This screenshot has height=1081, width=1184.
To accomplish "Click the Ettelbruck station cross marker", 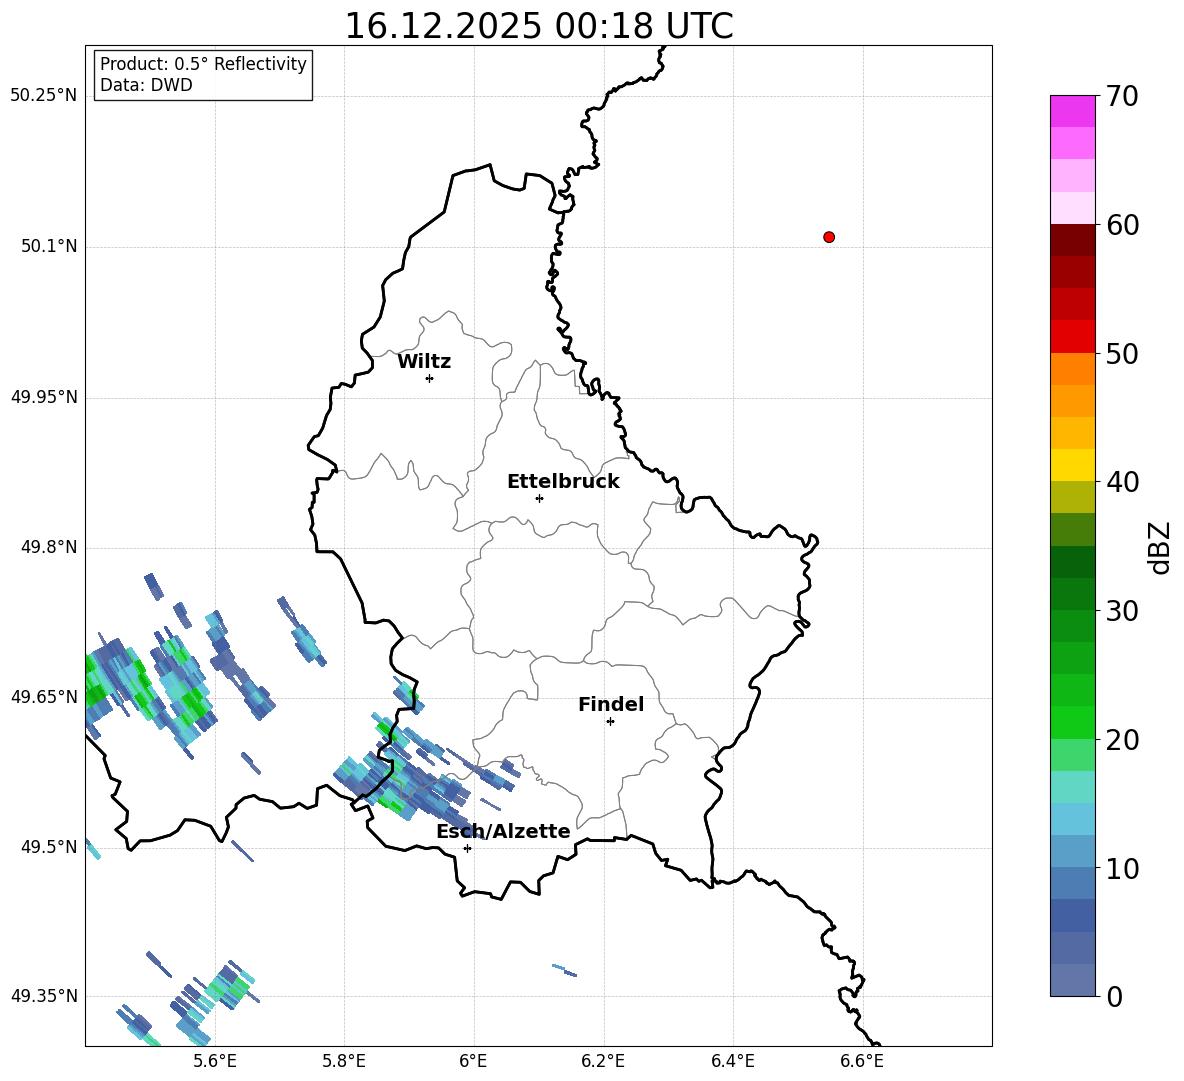I will click(539, 498).
